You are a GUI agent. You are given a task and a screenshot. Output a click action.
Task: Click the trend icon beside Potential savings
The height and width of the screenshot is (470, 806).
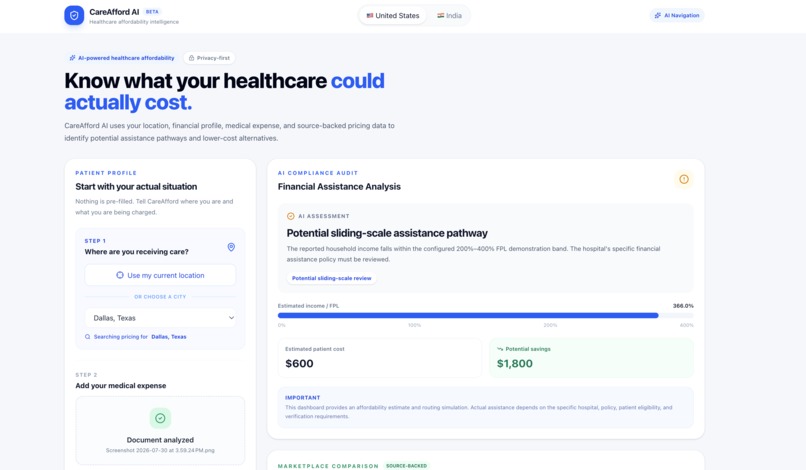[x=500, y=349]
